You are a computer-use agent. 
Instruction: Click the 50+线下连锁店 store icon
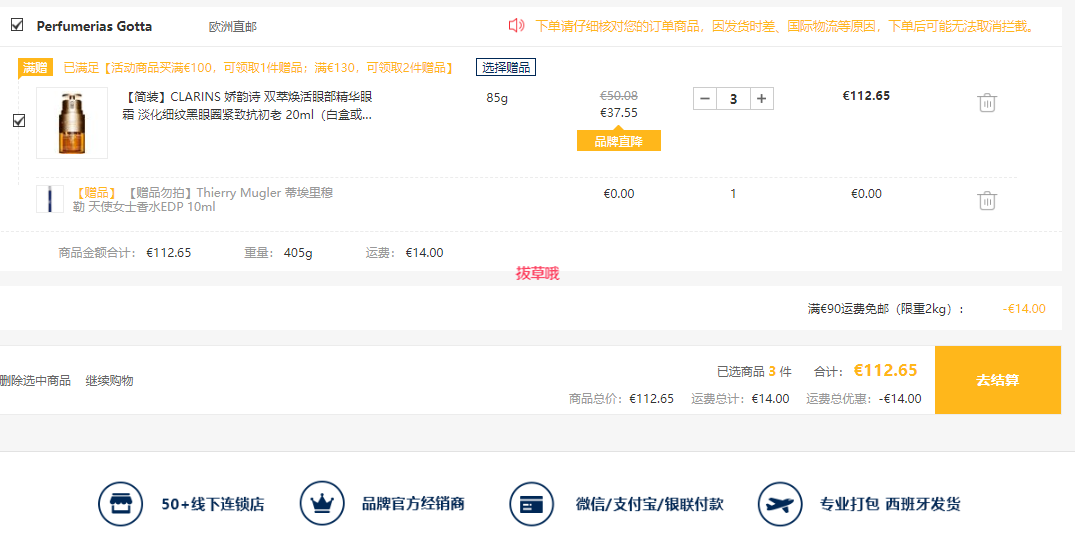coord(121,504)
